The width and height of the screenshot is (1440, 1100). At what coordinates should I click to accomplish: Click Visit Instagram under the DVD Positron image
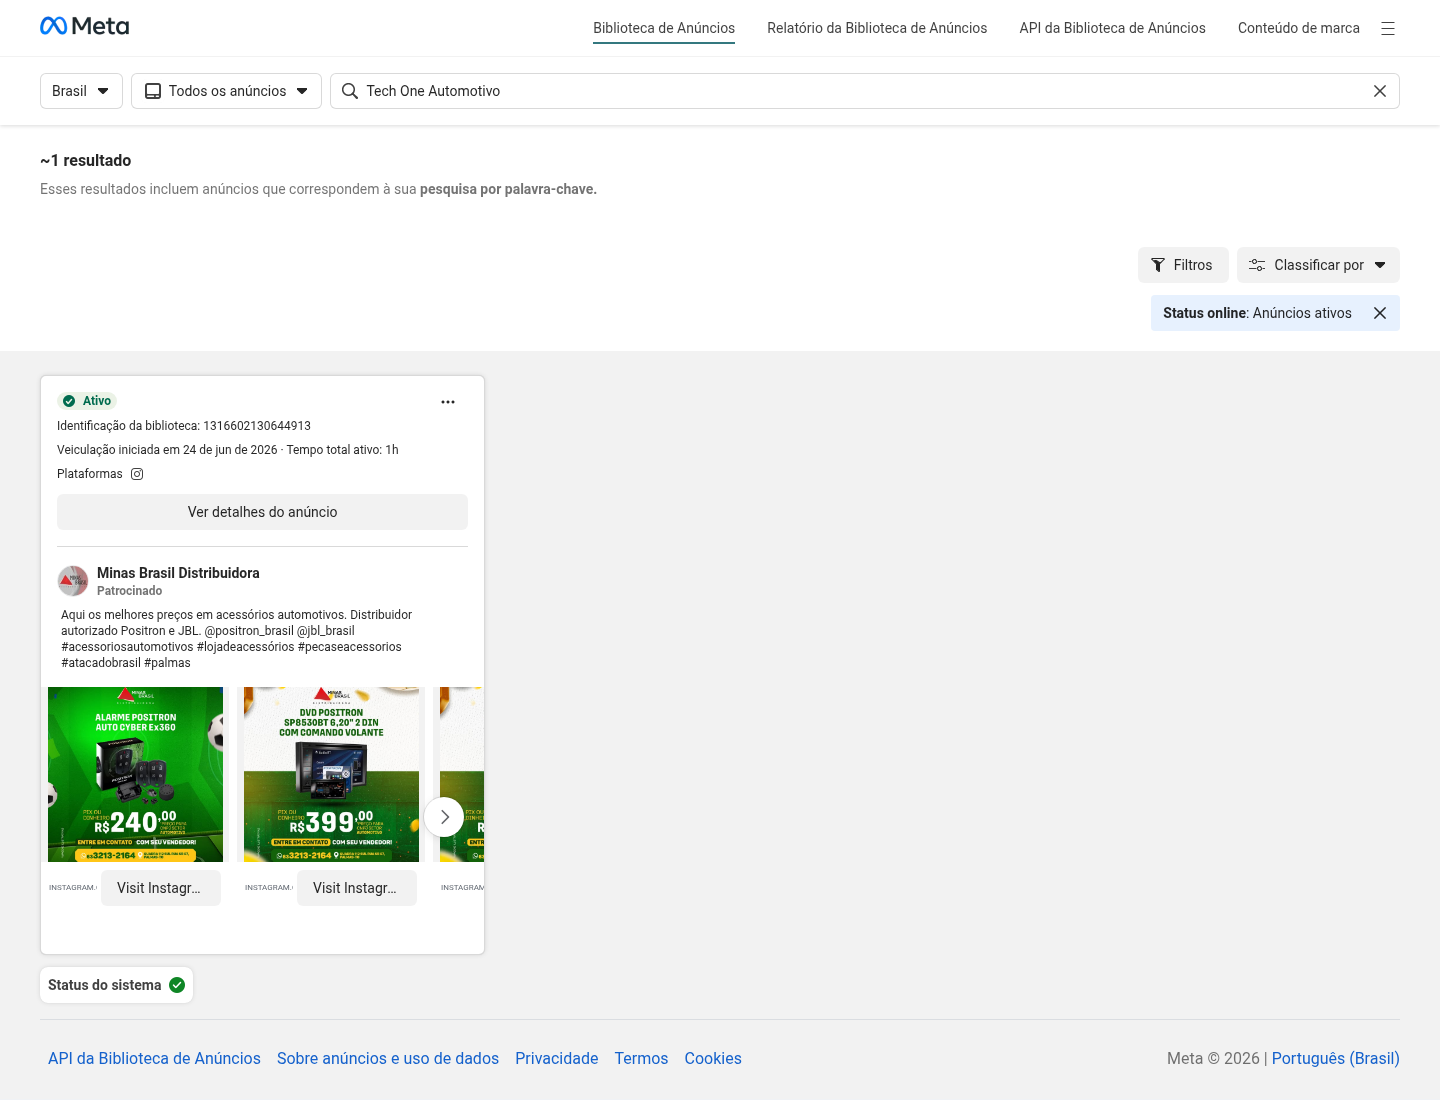pos(357,888)
